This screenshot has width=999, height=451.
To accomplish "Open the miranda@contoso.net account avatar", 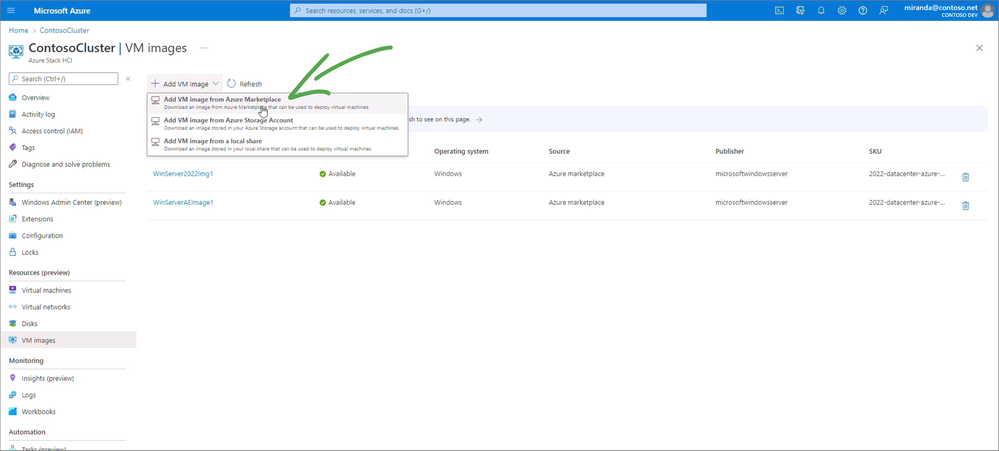I will pyautogui.click(x=988, y=10).
